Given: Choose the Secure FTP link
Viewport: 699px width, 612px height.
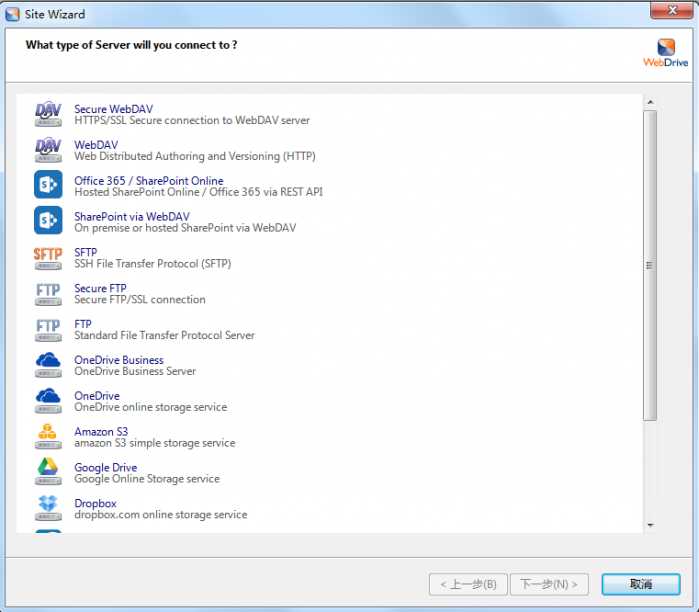Looking at the screenshot, I should (x=100, y=288).
